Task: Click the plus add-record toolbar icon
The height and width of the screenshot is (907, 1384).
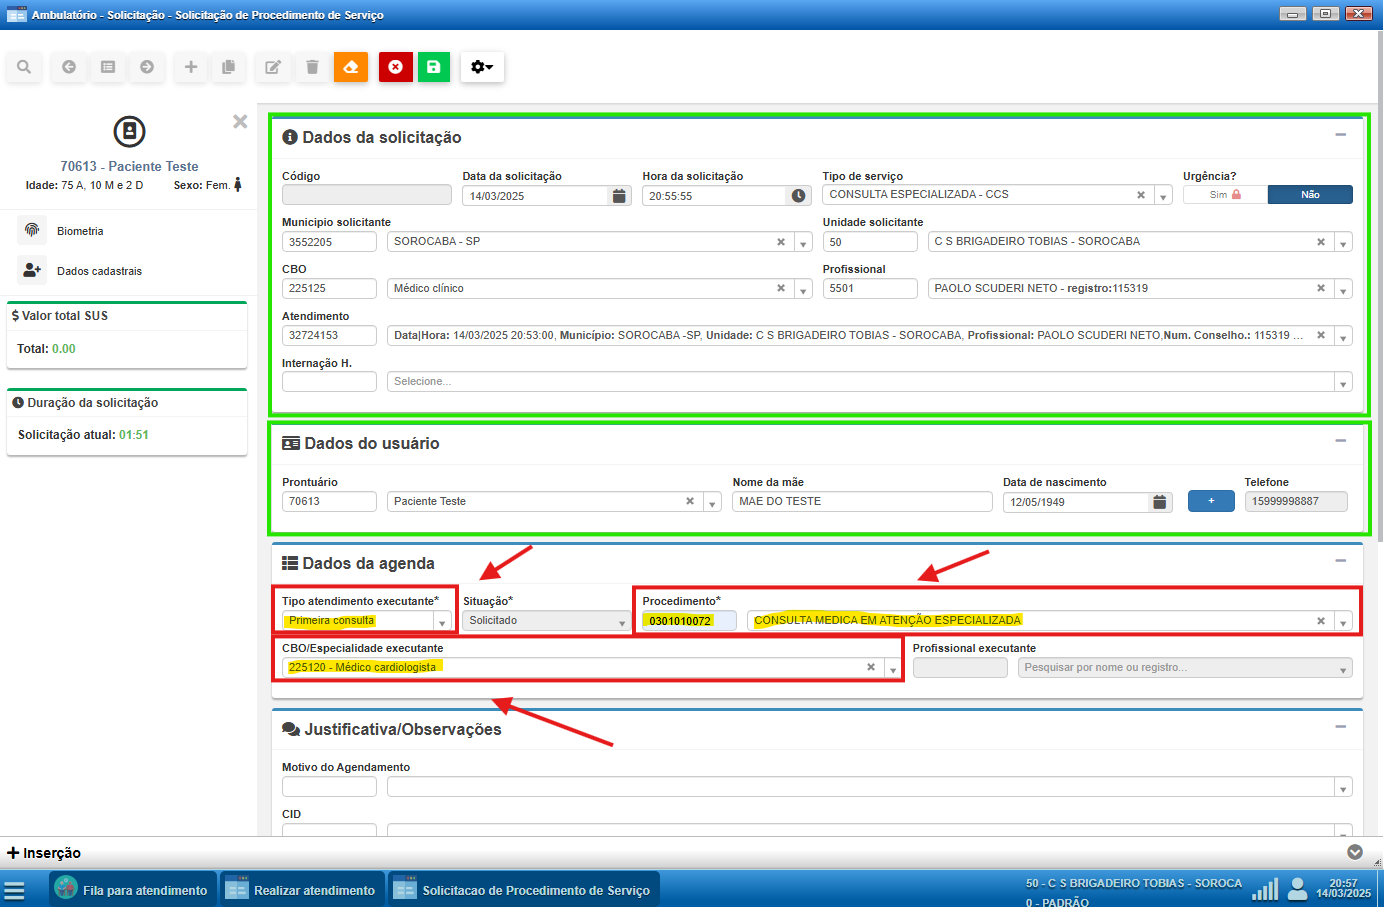Action: coord(190,67)
